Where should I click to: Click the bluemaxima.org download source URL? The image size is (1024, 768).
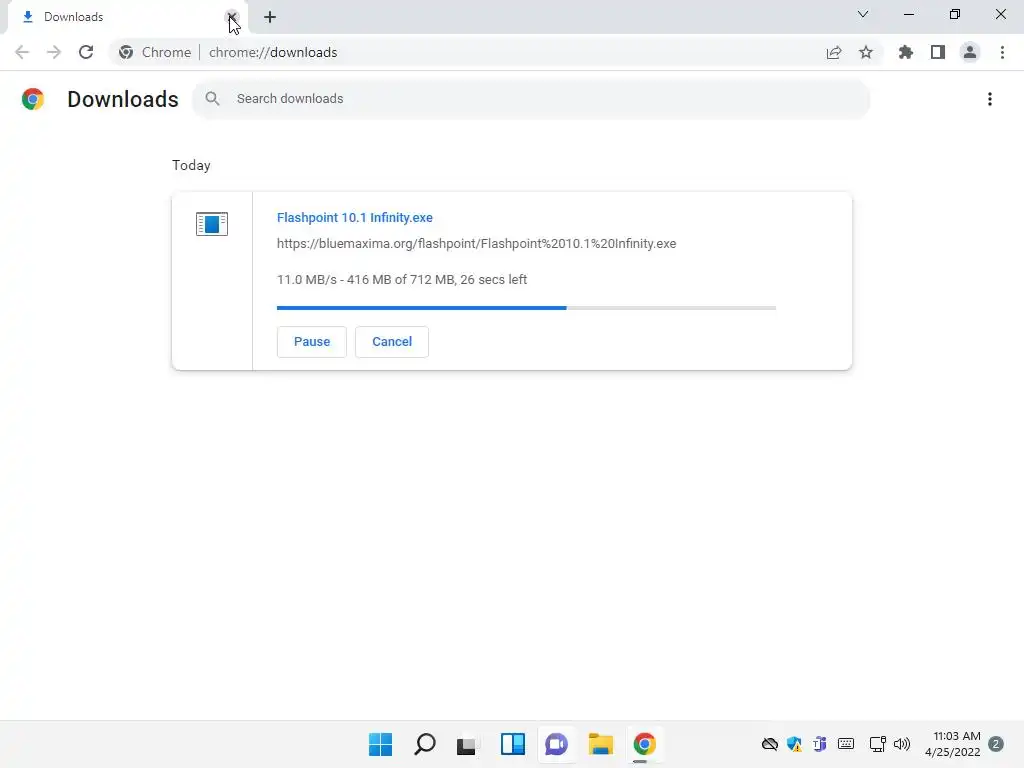(476, 244)
